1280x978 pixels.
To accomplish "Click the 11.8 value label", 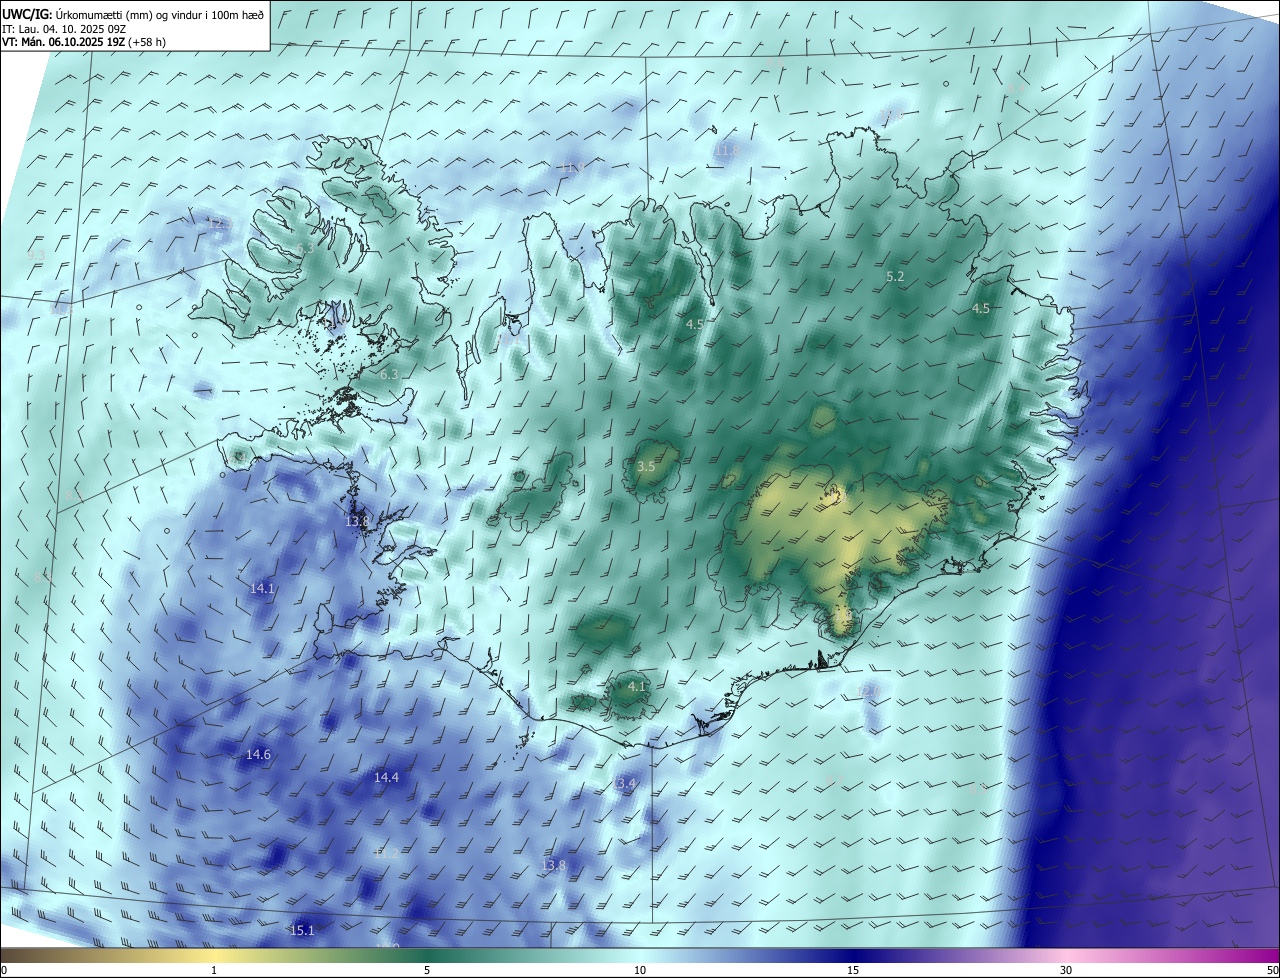I will pyautogui.click(x=727, y=150).
